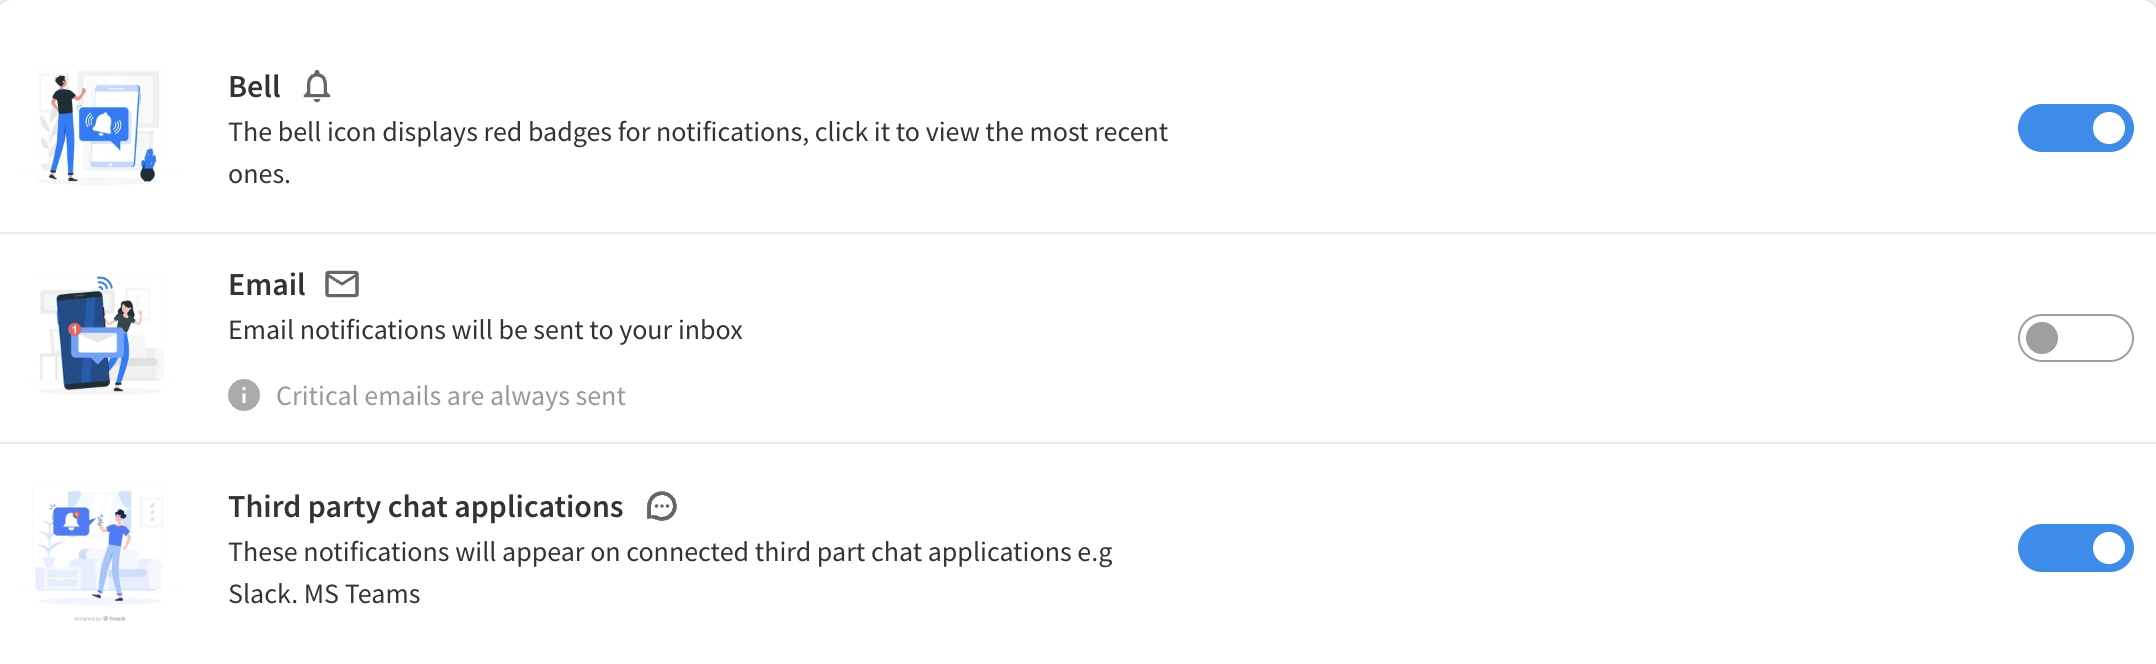Click the 'Third party chat applications' heading
This screenshot has height=664, width=2156.
tap(425, 507)
